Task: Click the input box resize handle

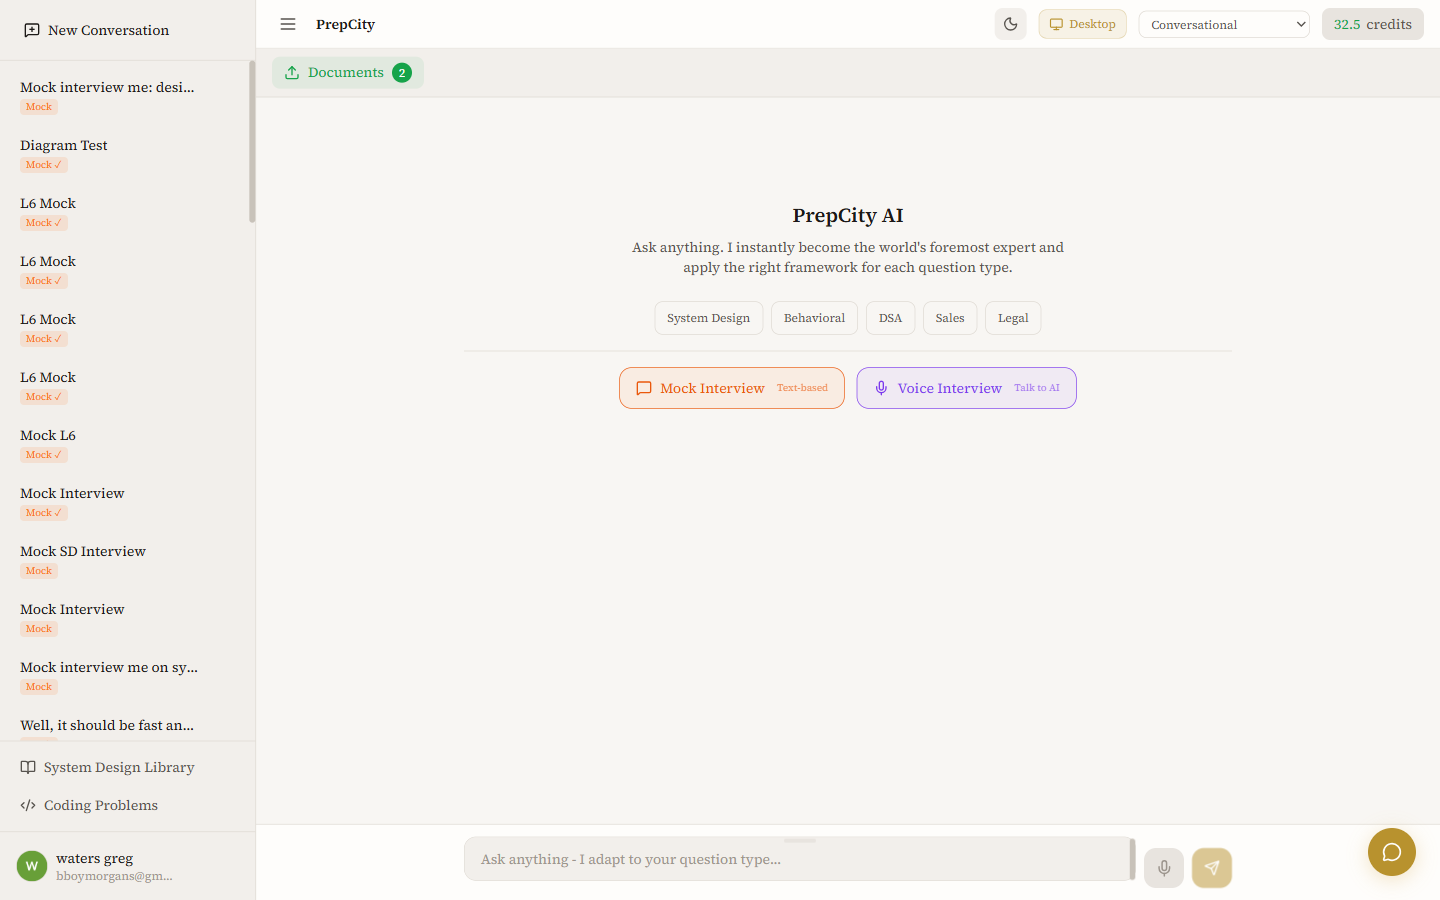Action: [x=800, y=840]
